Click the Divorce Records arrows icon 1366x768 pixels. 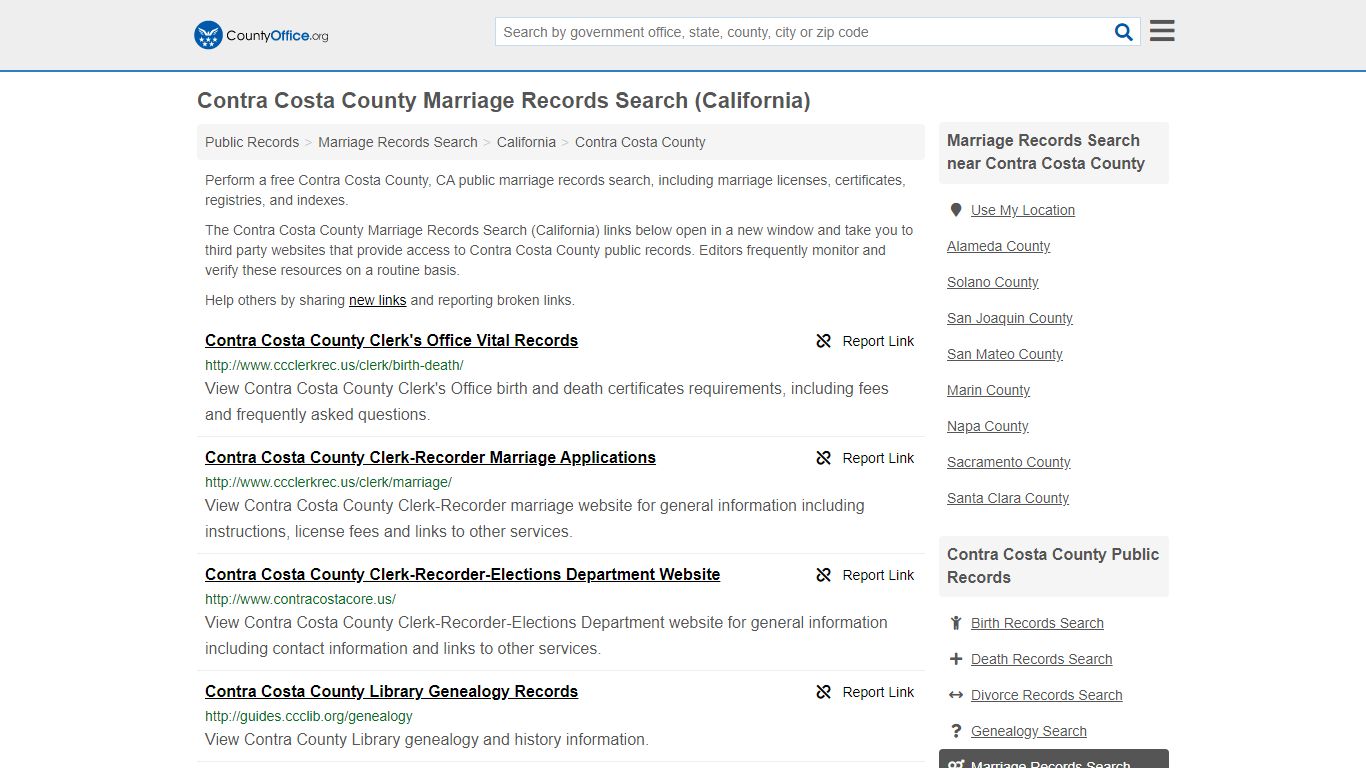[x=956, y=695]
